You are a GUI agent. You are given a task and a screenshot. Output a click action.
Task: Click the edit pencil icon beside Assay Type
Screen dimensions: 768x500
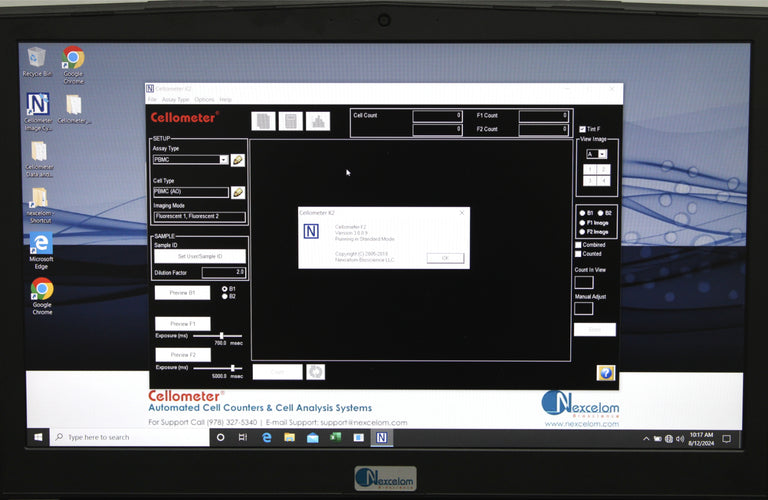(x=238, y=160)
